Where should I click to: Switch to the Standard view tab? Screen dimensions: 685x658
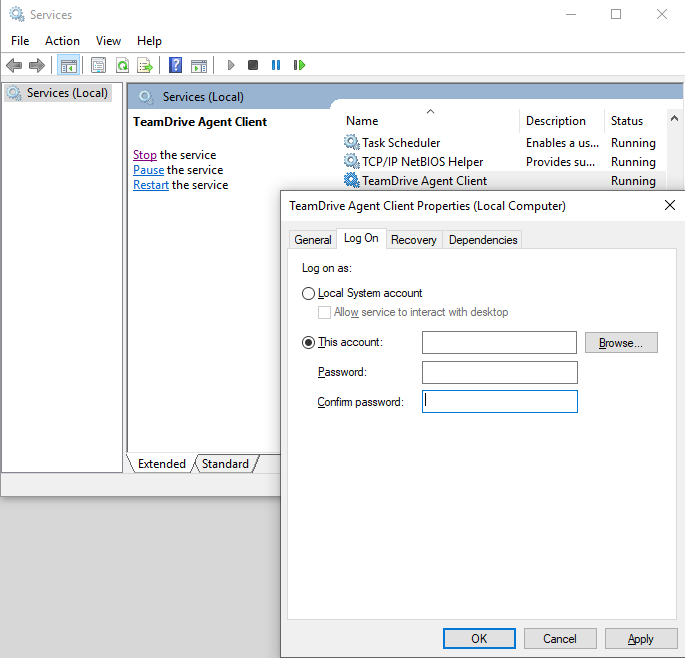pos(225,464)
